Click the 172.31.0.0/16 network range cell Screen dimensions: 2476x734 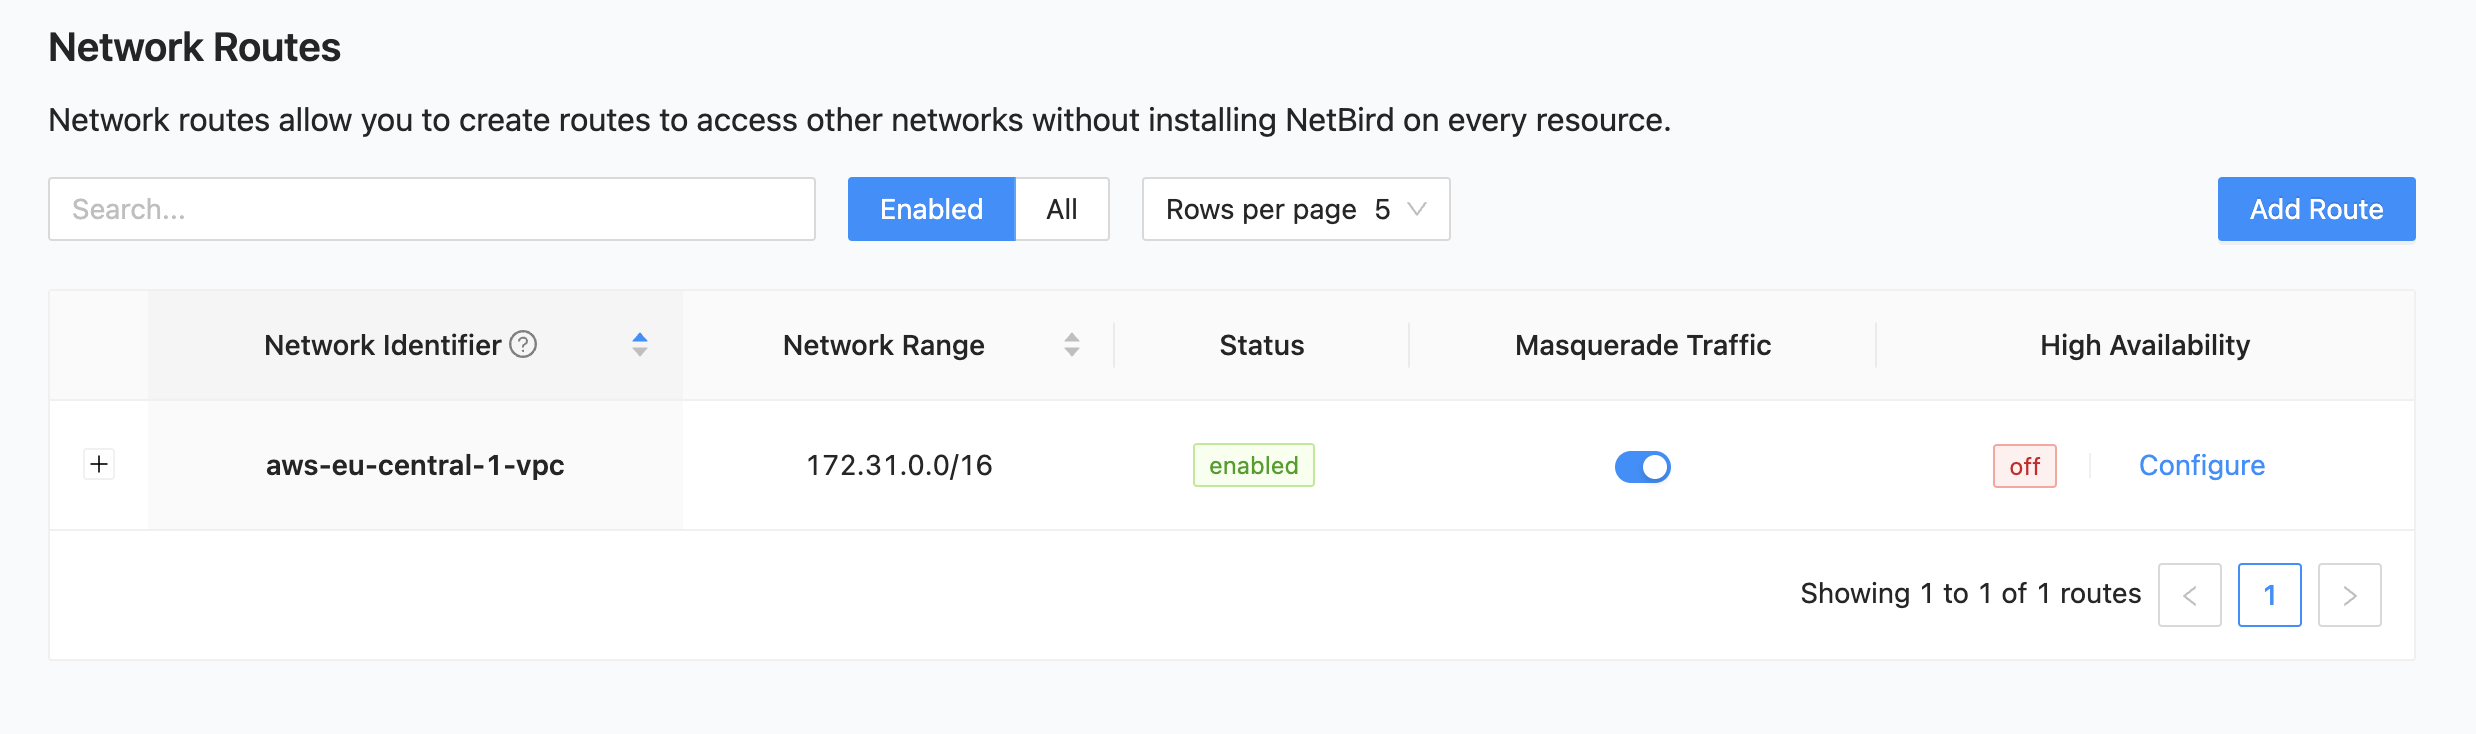(x=899, y=466)
